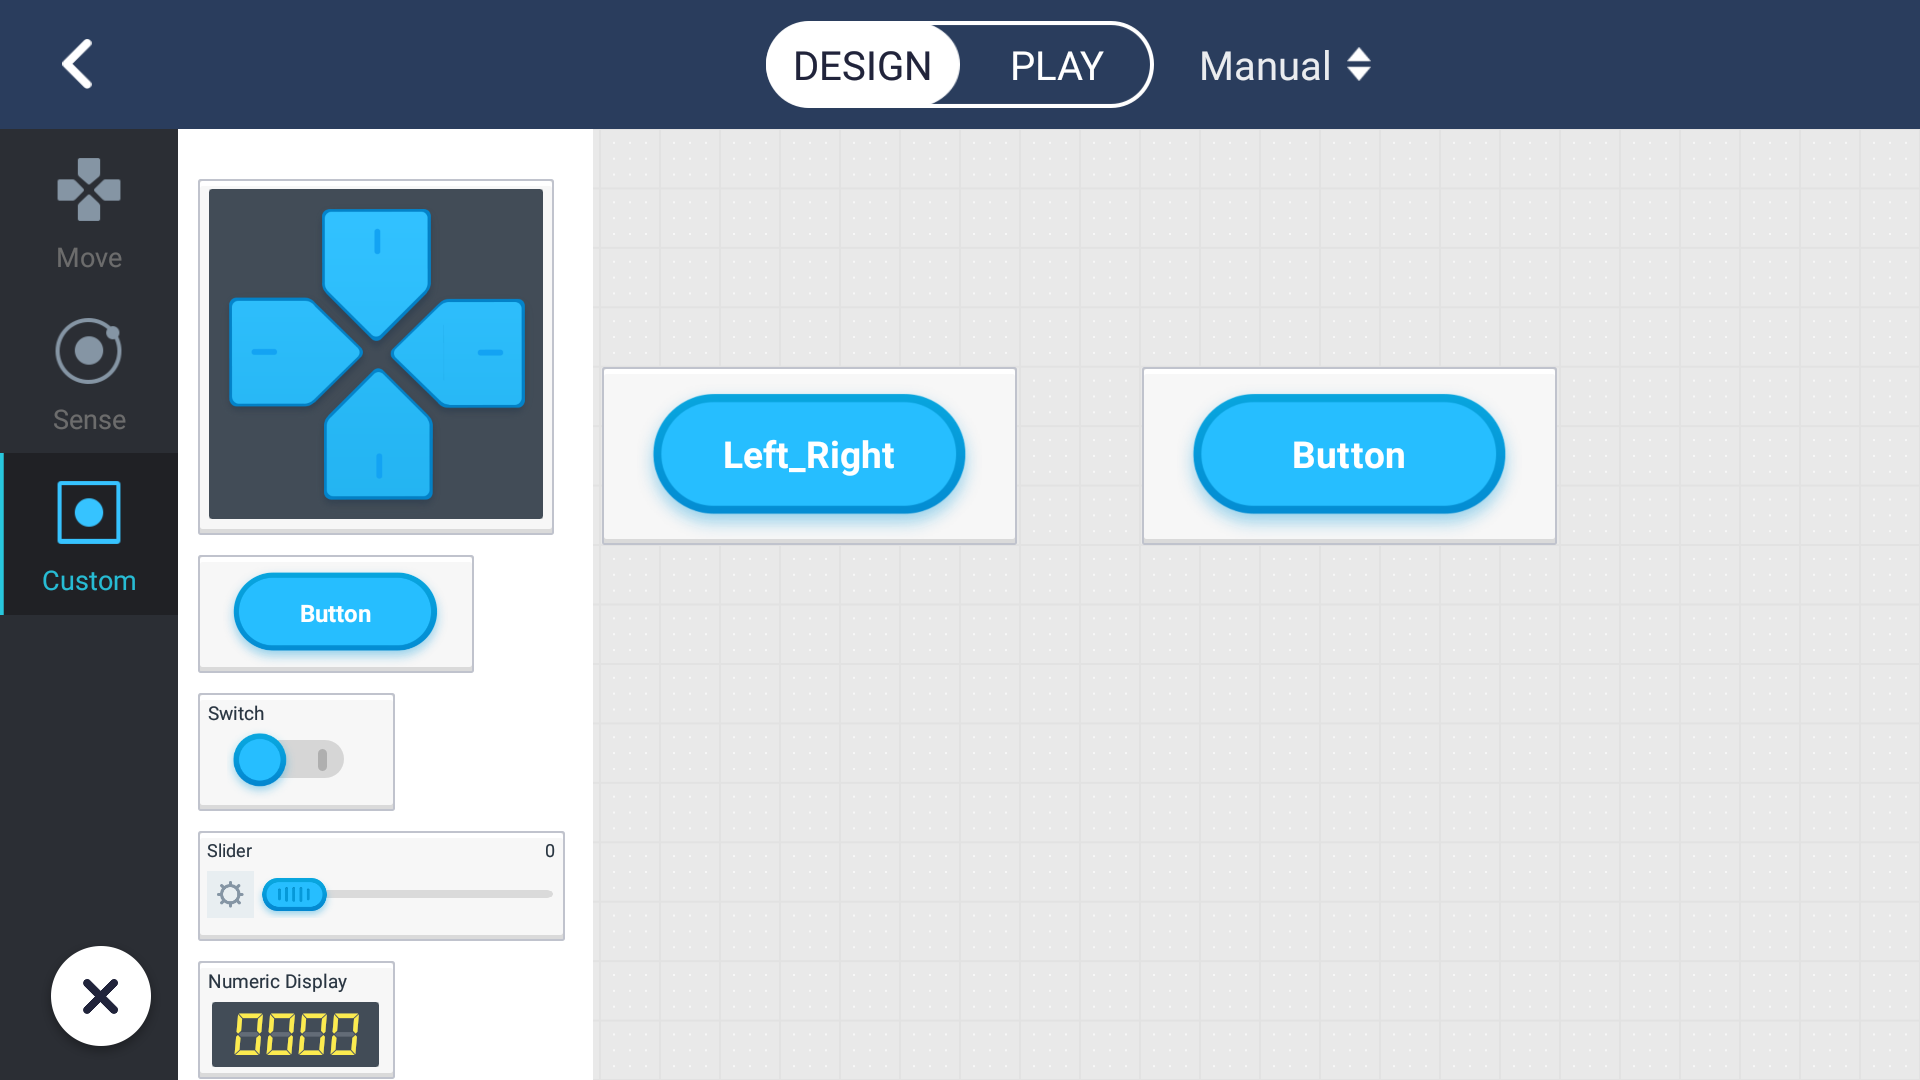Click the D-pad right arrow
Image resolution: width=1920 pixels, height=1080 pixels.
(x=460, y=353)
